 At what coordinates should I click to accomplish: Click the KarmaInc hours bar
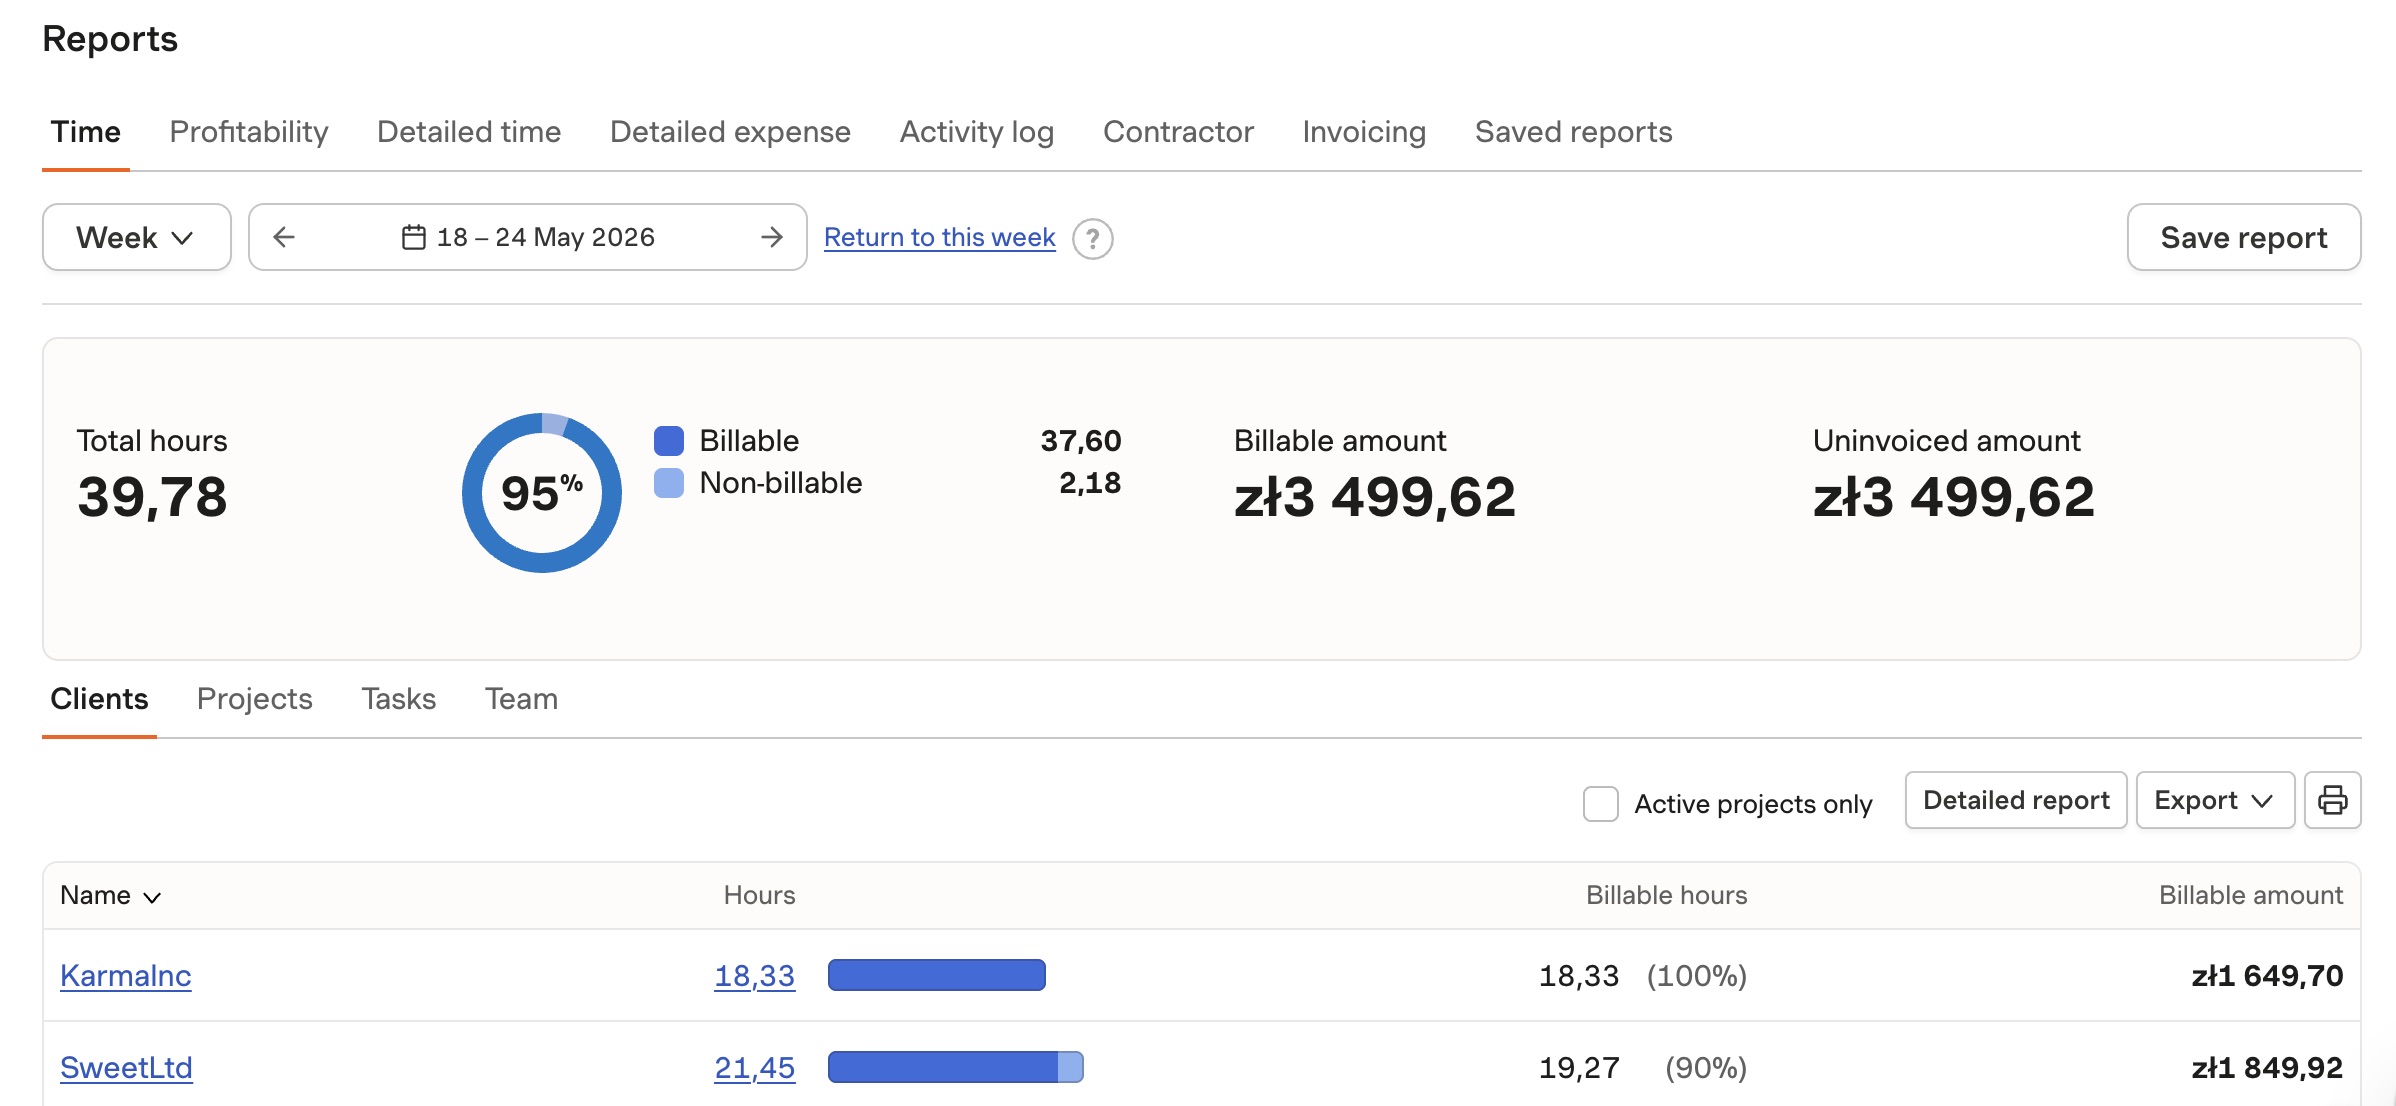(937, 975)
